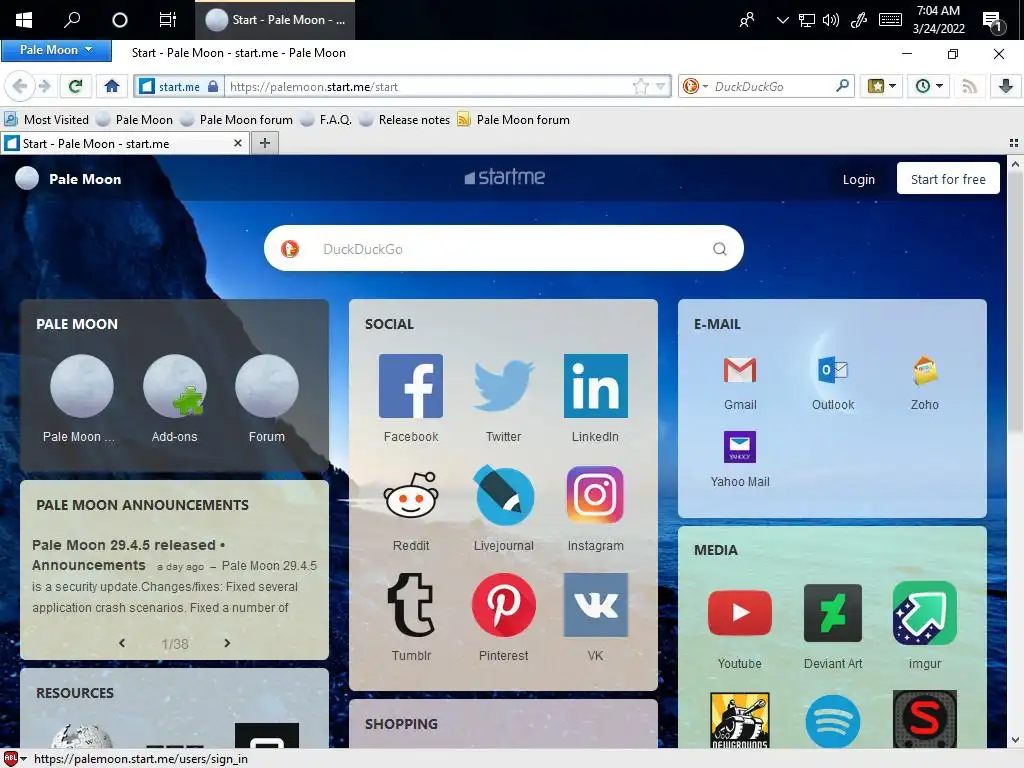Click the site identity start.me padlock

180,86
